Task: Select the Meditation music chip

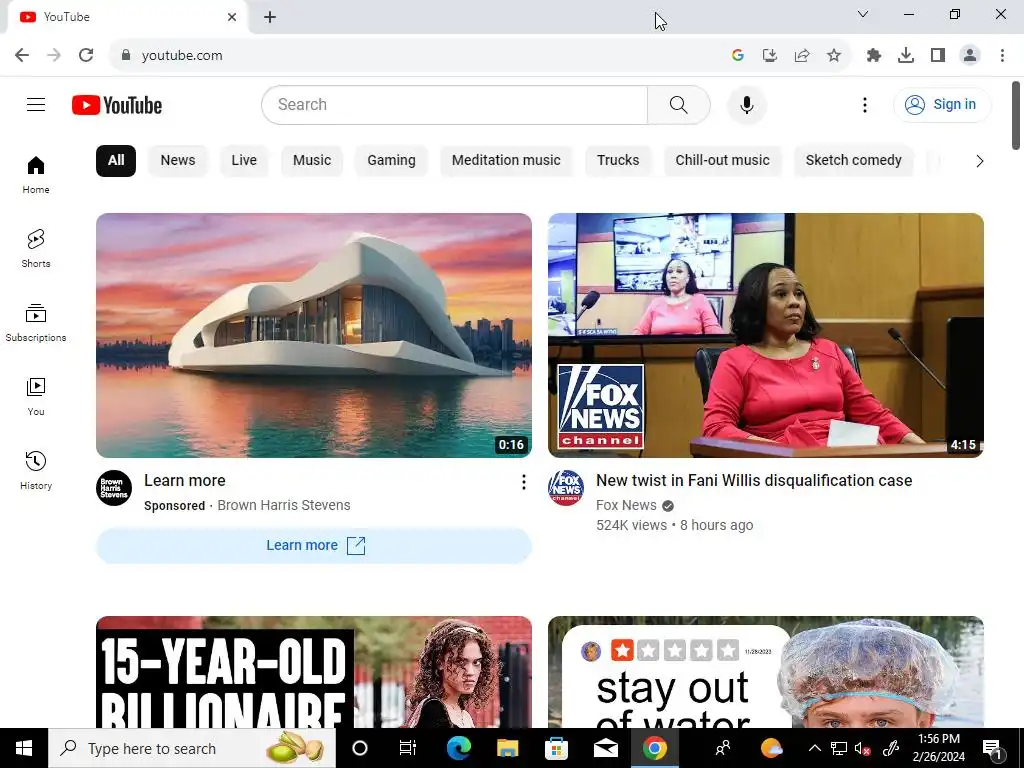Action: [x=506, y=161]
